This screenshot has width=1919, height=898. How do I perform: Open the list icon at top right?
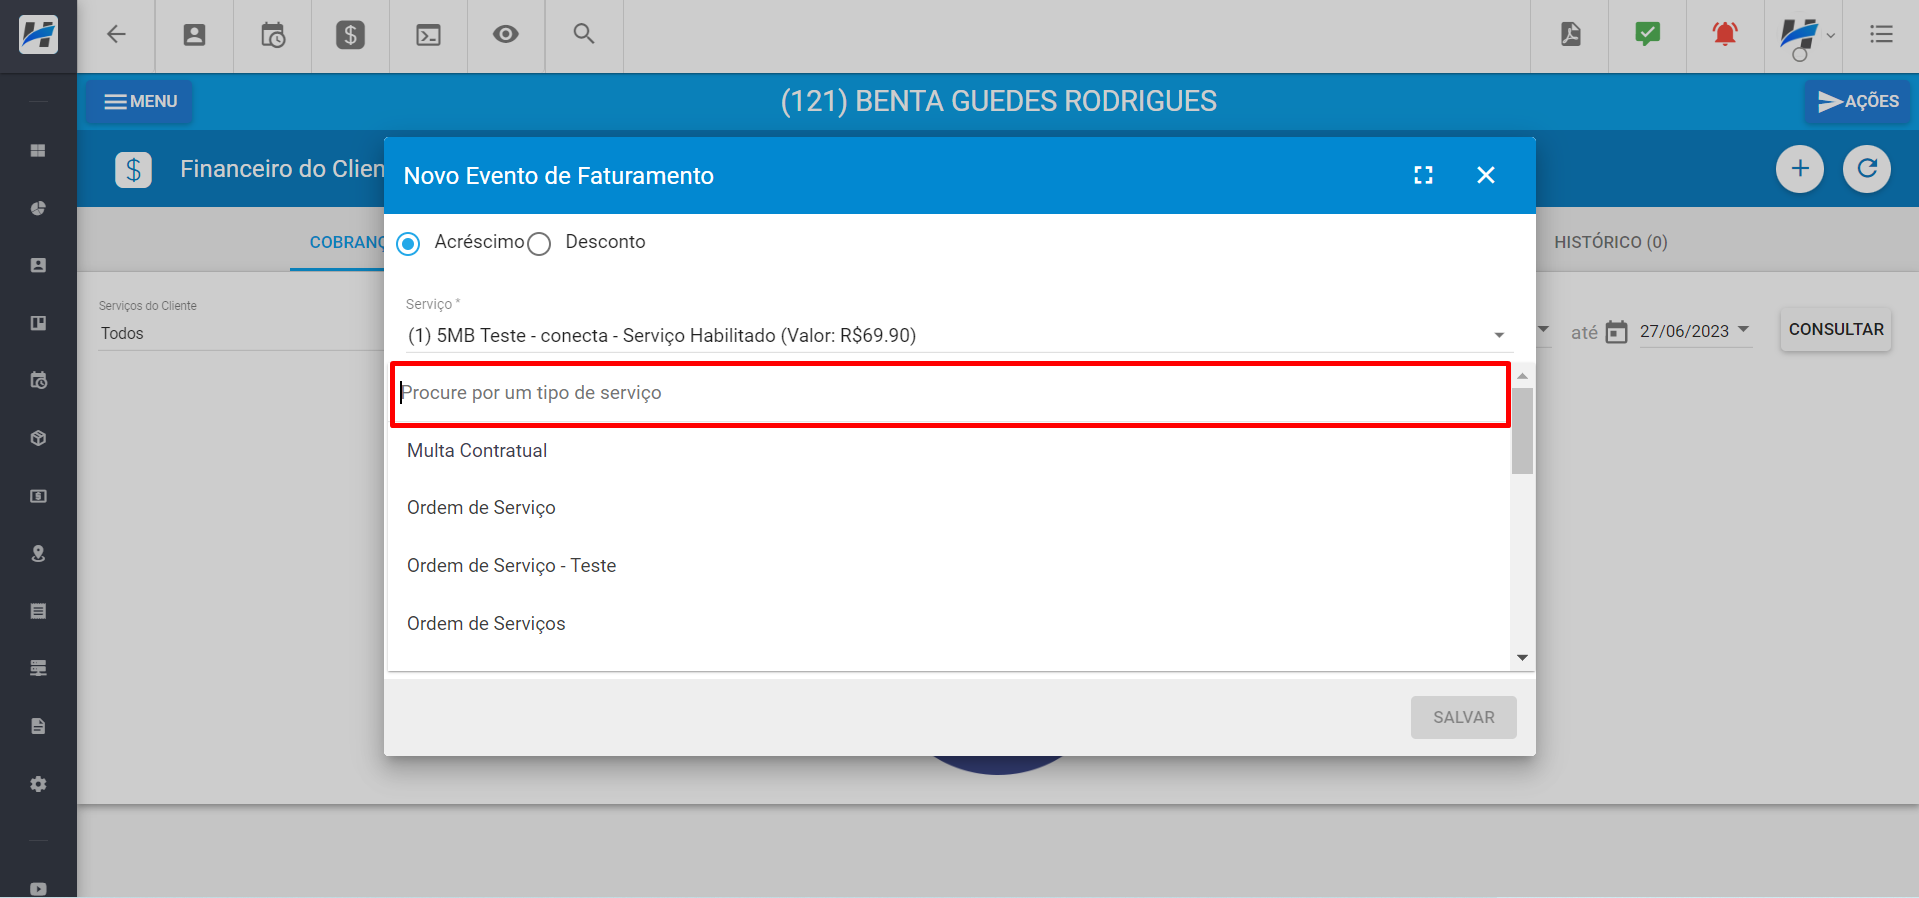pyautogui.click(x=1881, y=35)
